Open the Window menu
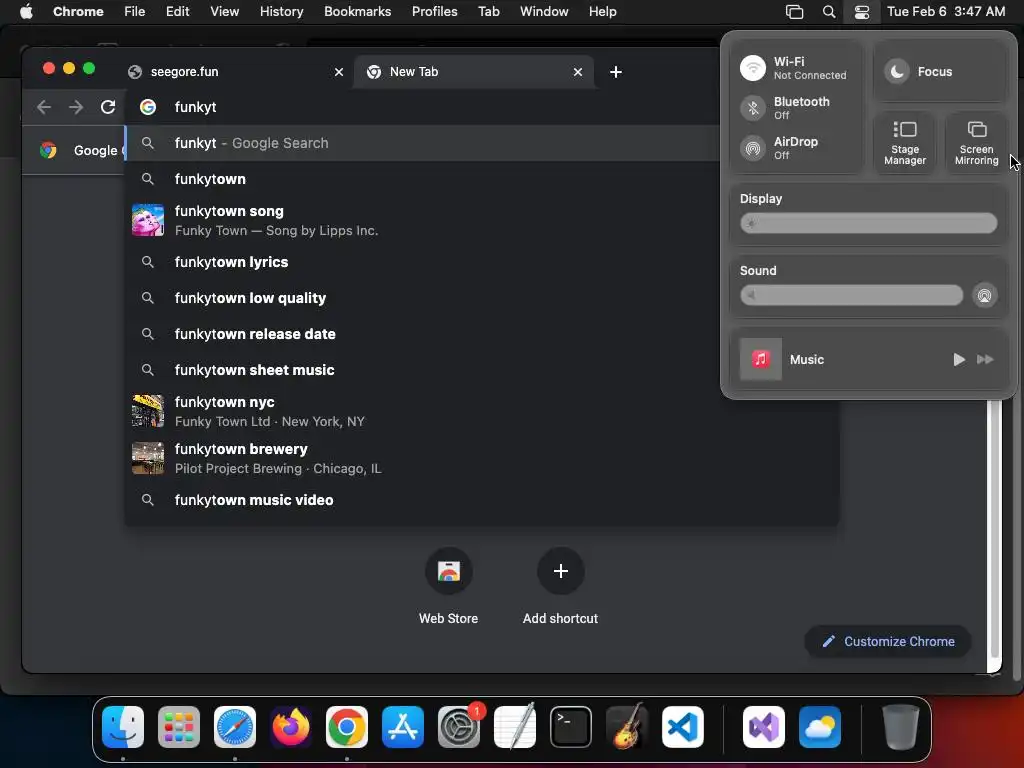1024x768 pixels. coord(544,12)
